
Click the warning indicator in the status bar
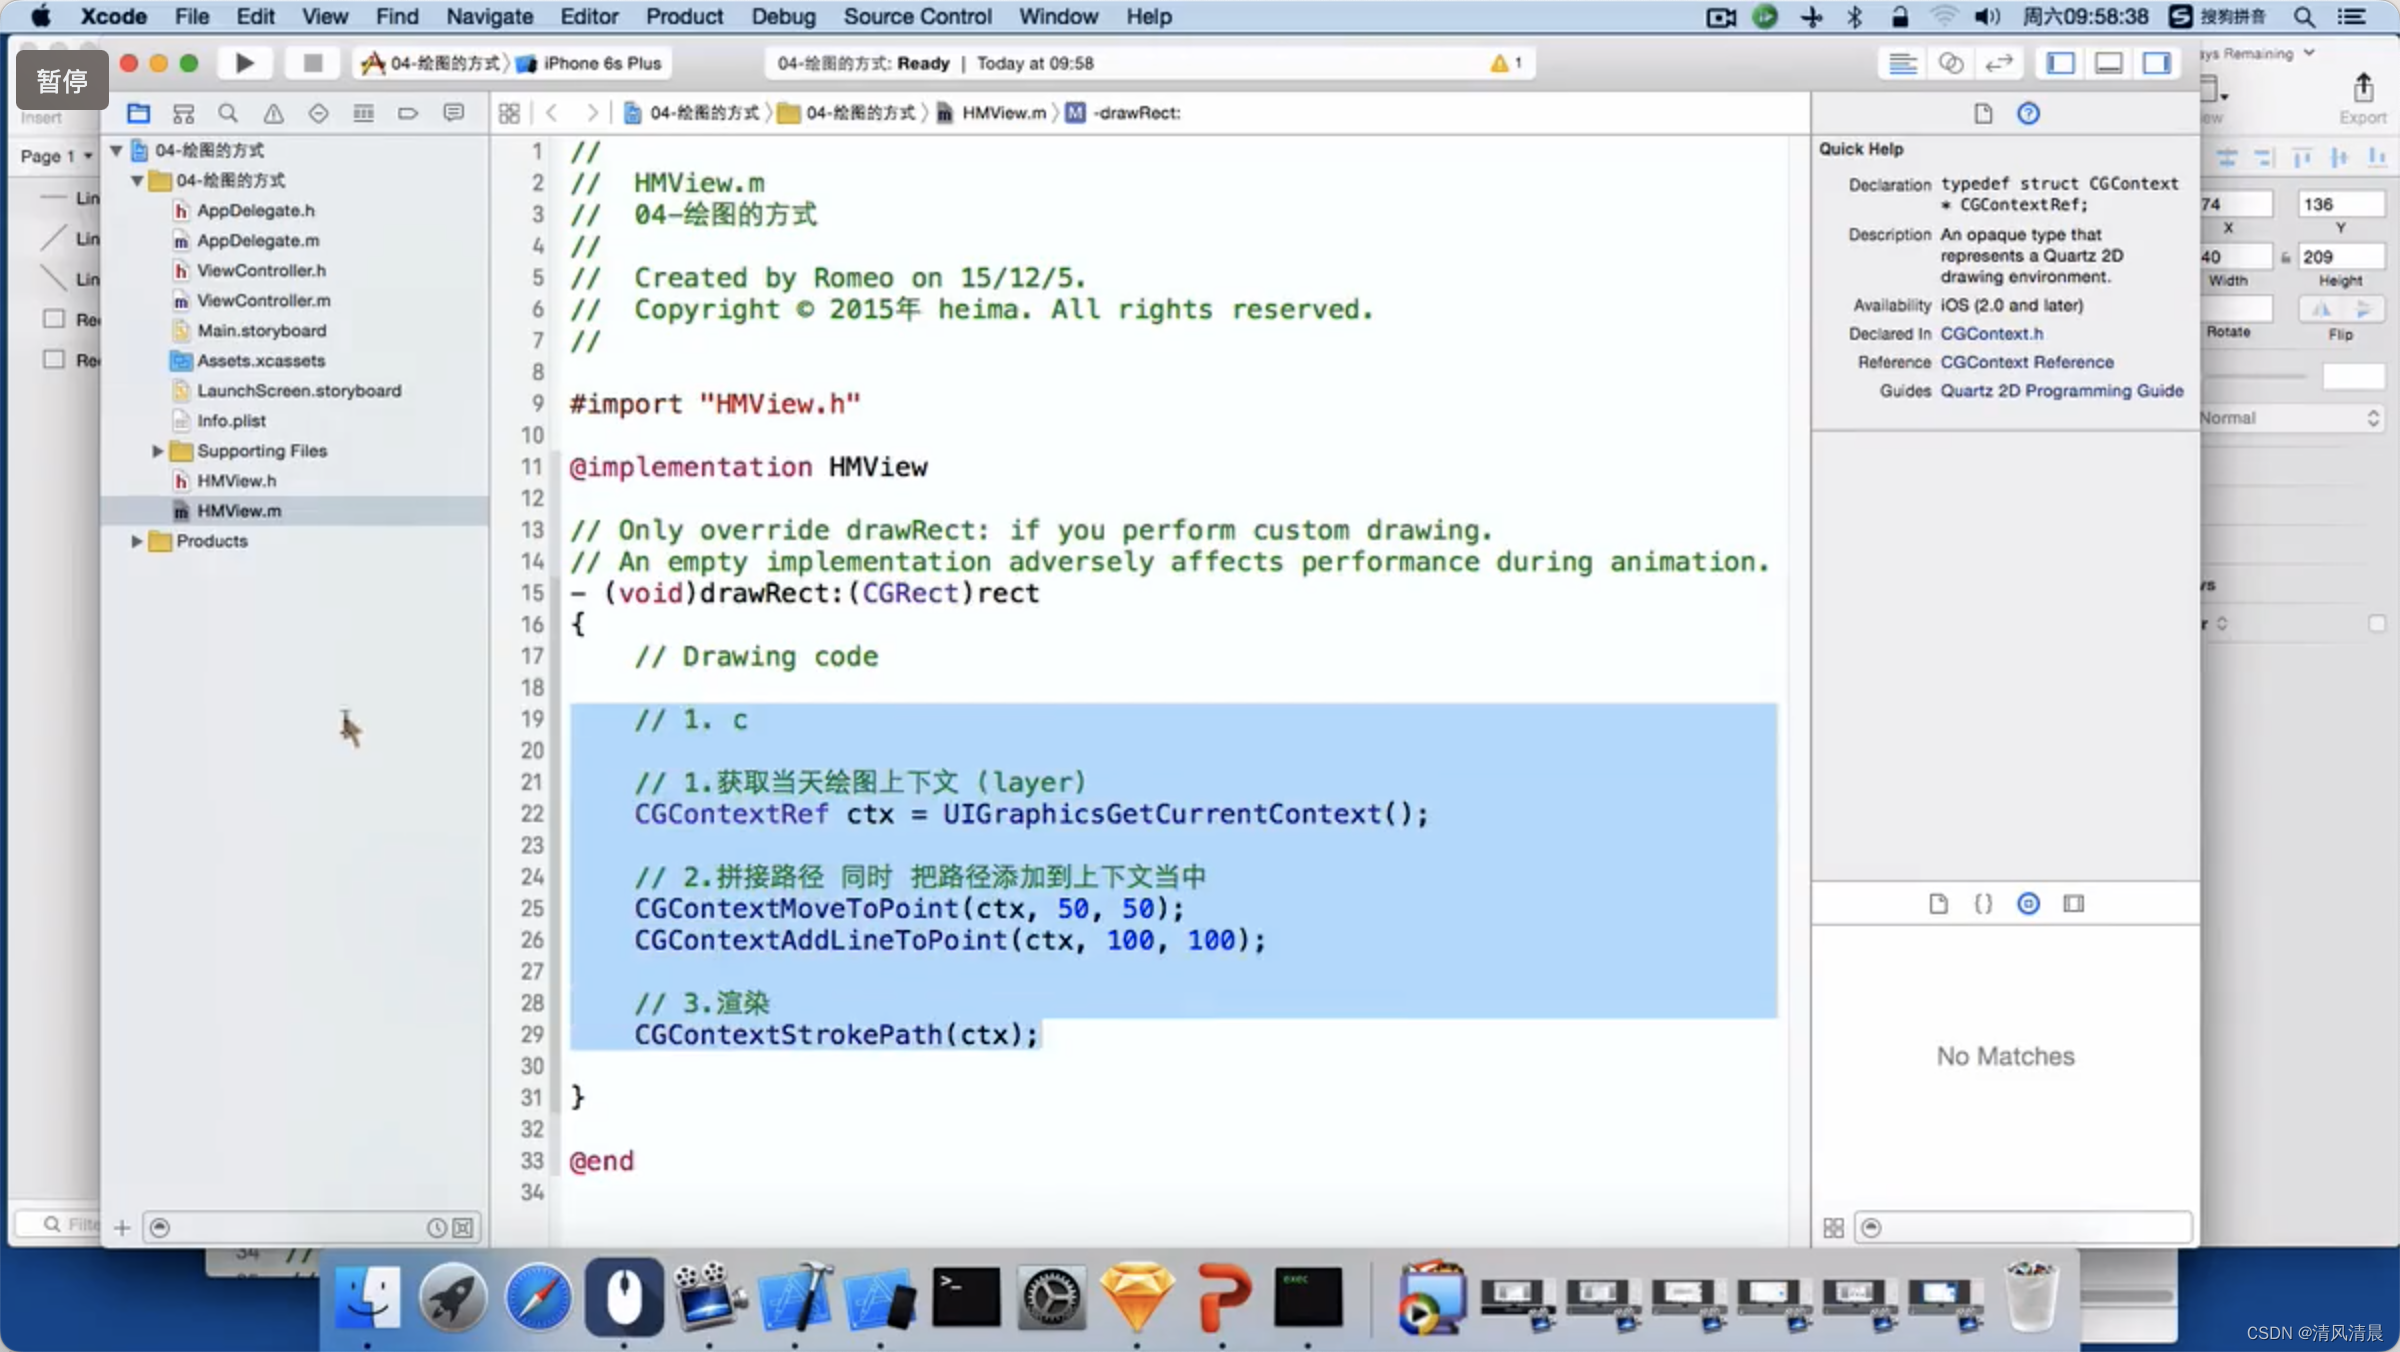click(x=1506, y=63)
